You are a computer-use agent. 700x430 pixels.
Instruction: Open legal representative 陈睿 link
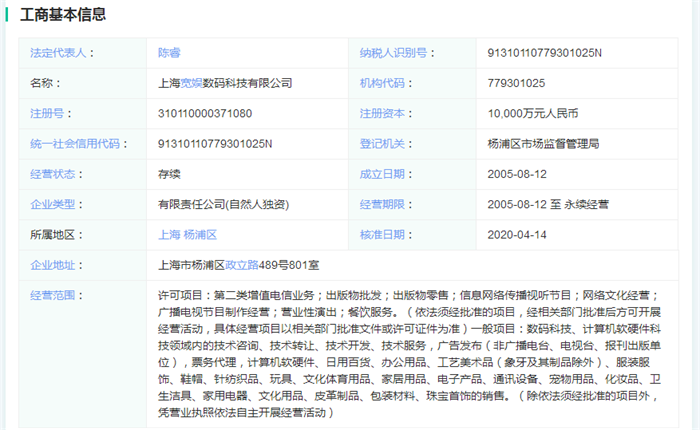169,52
